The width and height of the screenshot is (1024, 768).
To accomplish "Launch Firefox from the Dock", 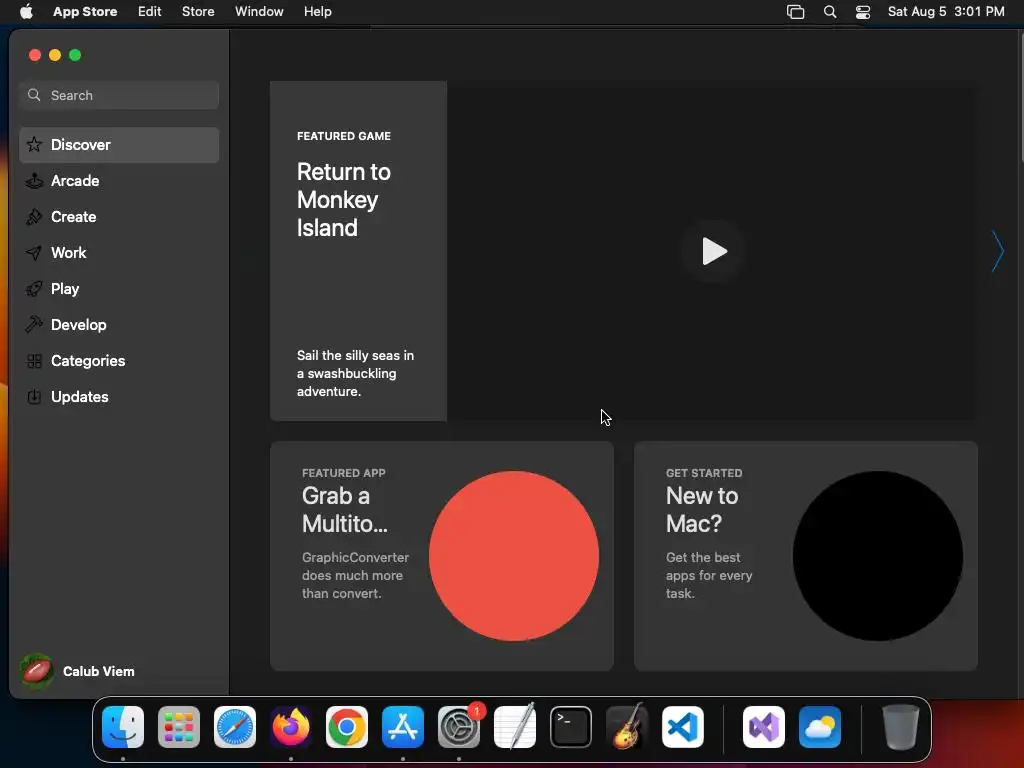I will [x=291, y=727].
